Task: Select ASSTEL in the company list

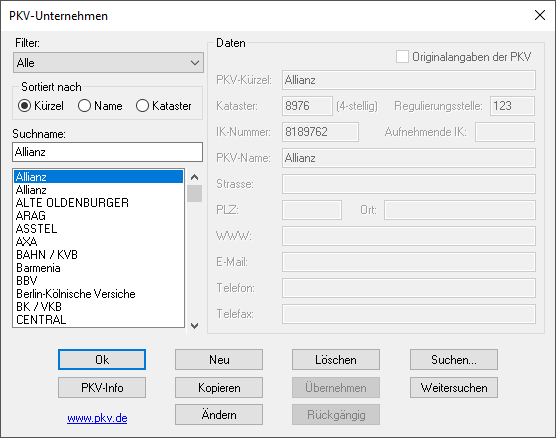Action: (99, 229)
